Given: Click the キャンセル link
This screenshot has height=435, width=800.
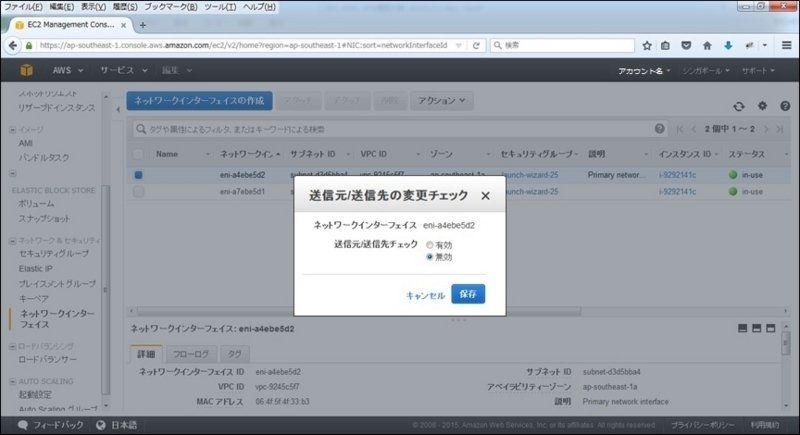Looking at the screenshot, I should pos(425,295).
